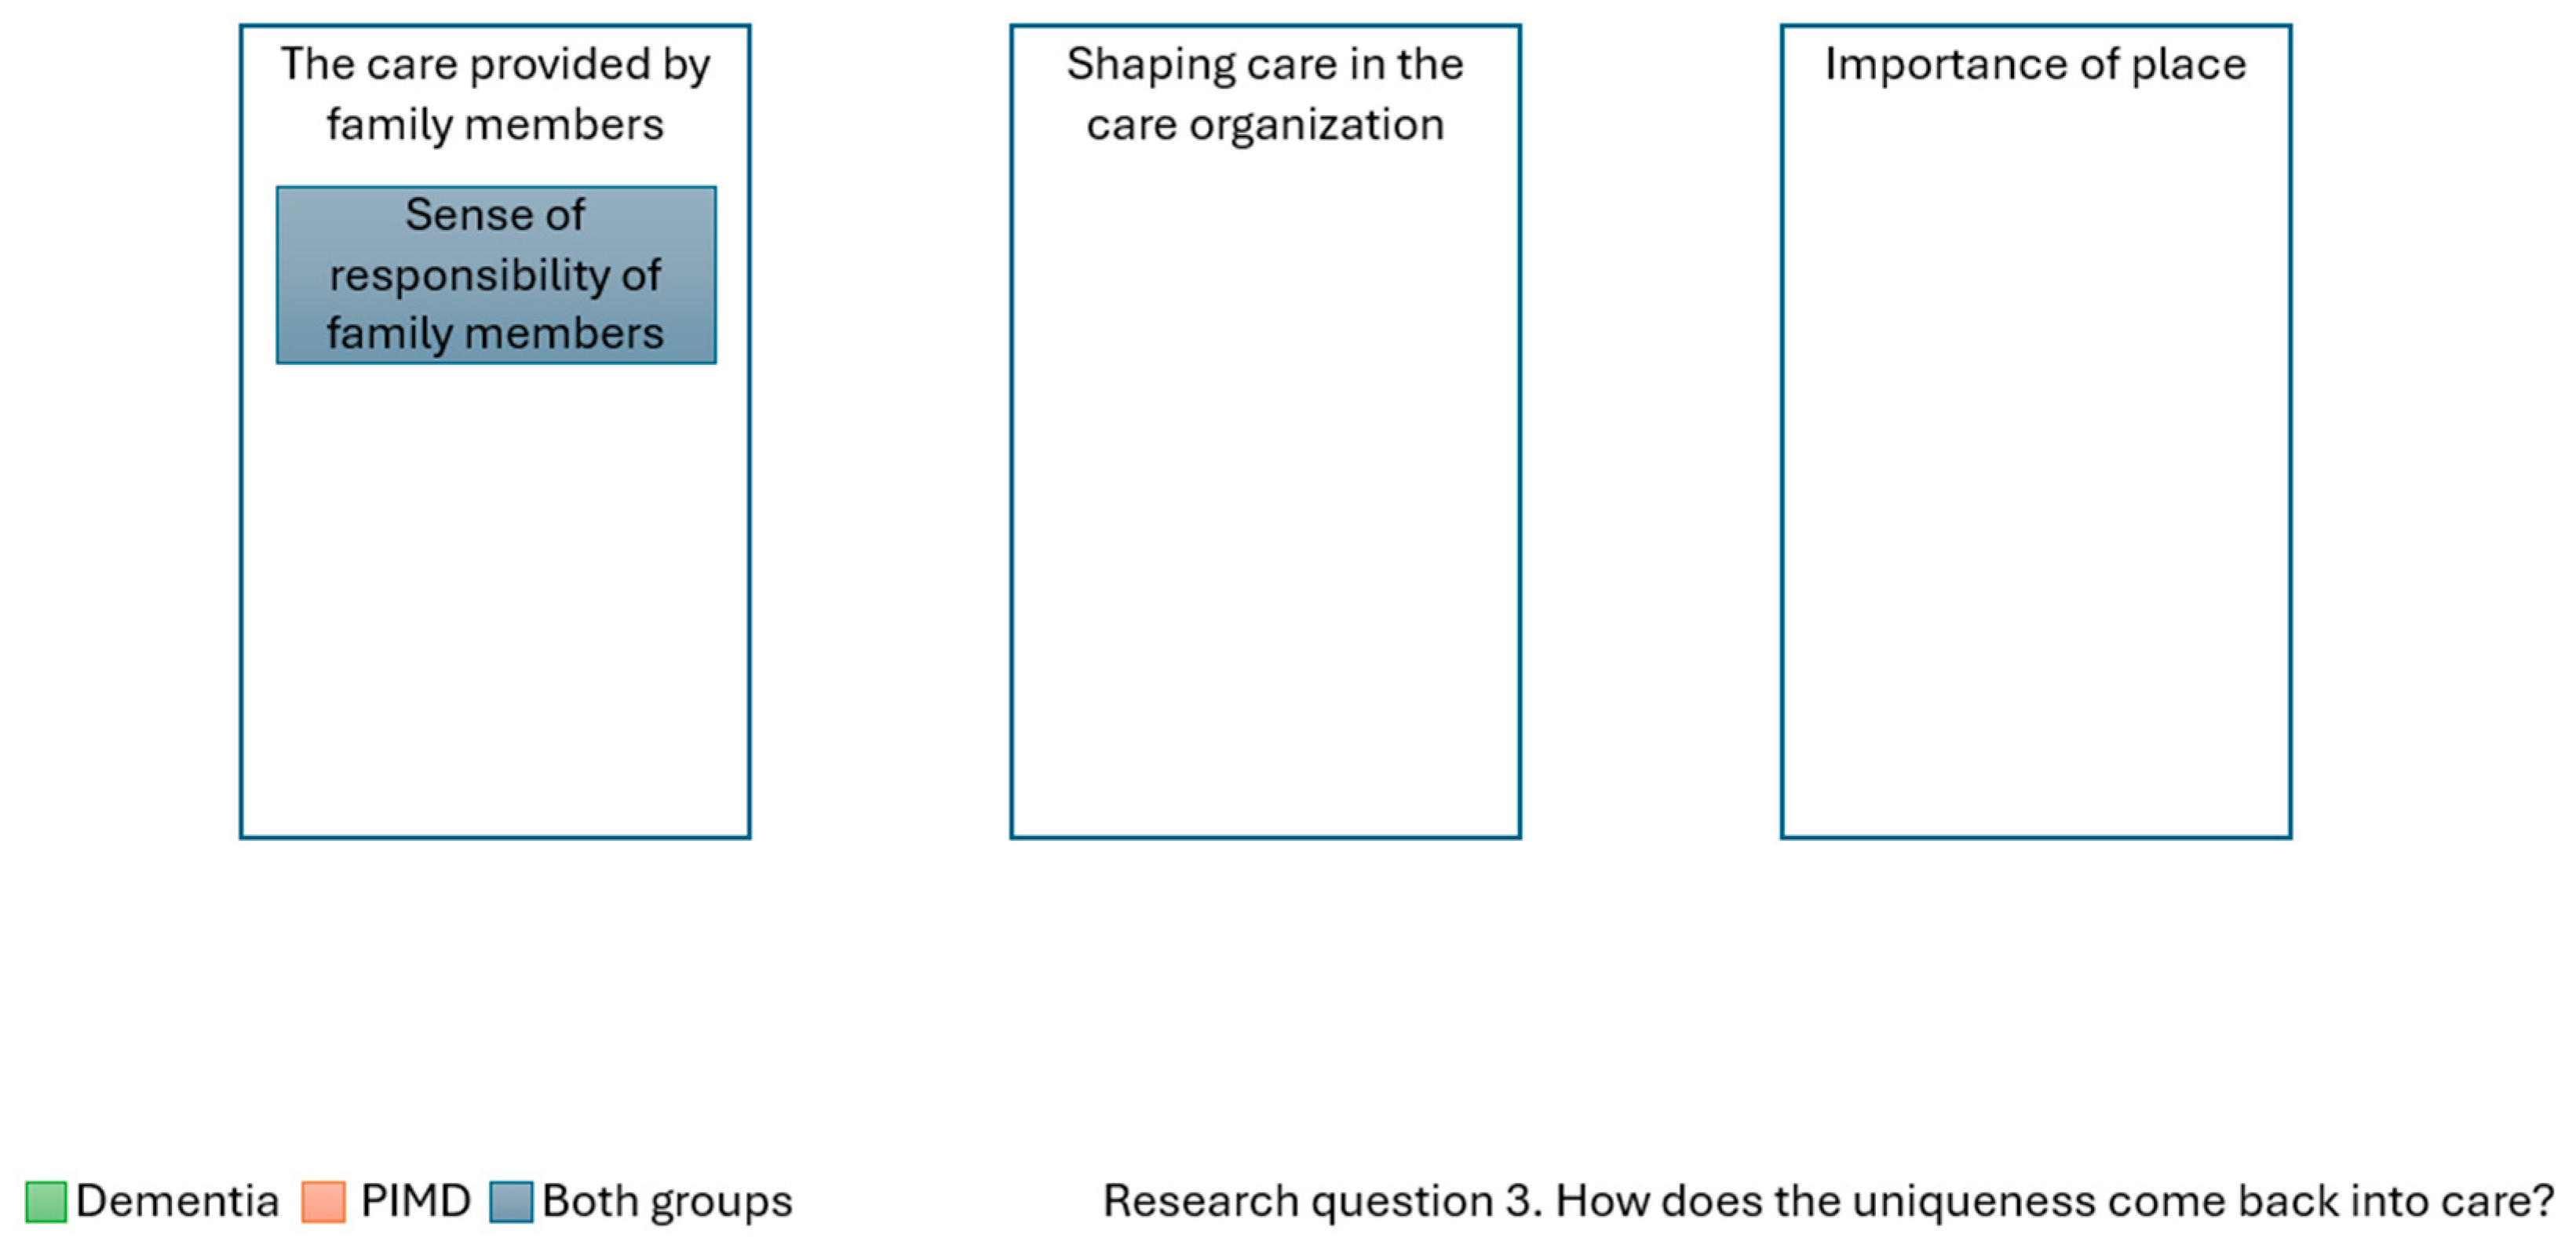Click the blue "Sense of responsibility" box
This screenshot has height=1245, width=2576.
click(x=496, y=275)
